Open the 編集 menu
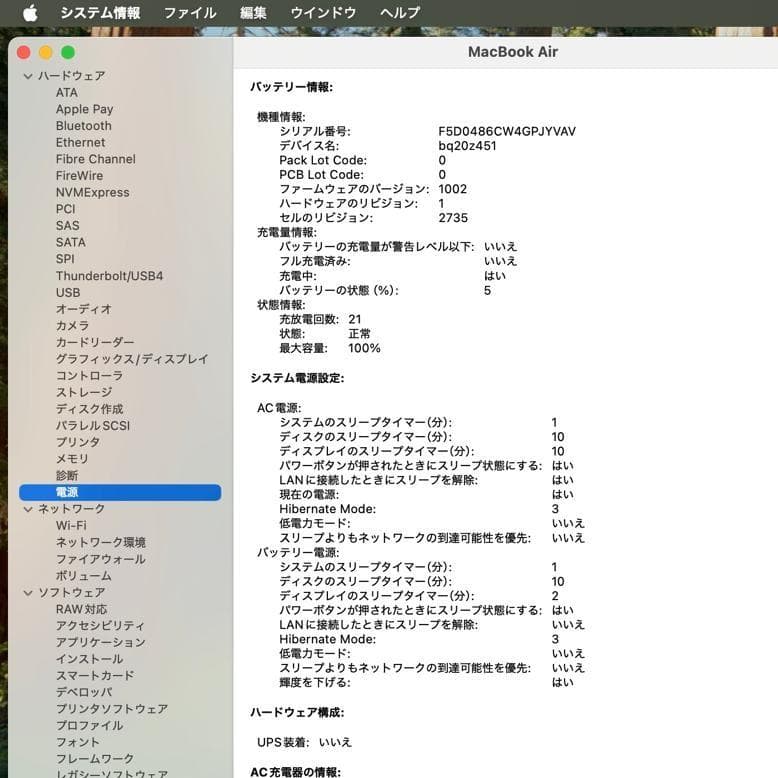778x778 pixels. tap(253, 12)
